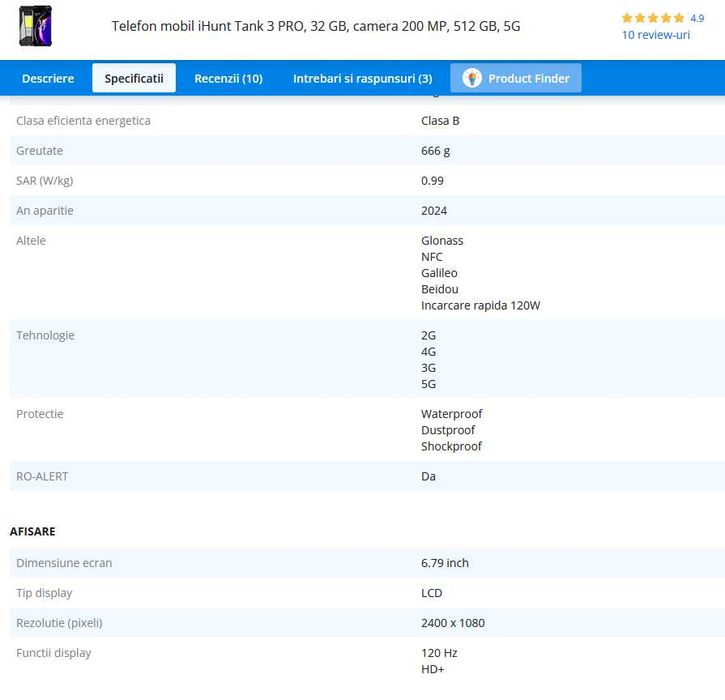Open the Descriere tab
The height and width of the screenshot is (700, 725).
click(48, 78)
